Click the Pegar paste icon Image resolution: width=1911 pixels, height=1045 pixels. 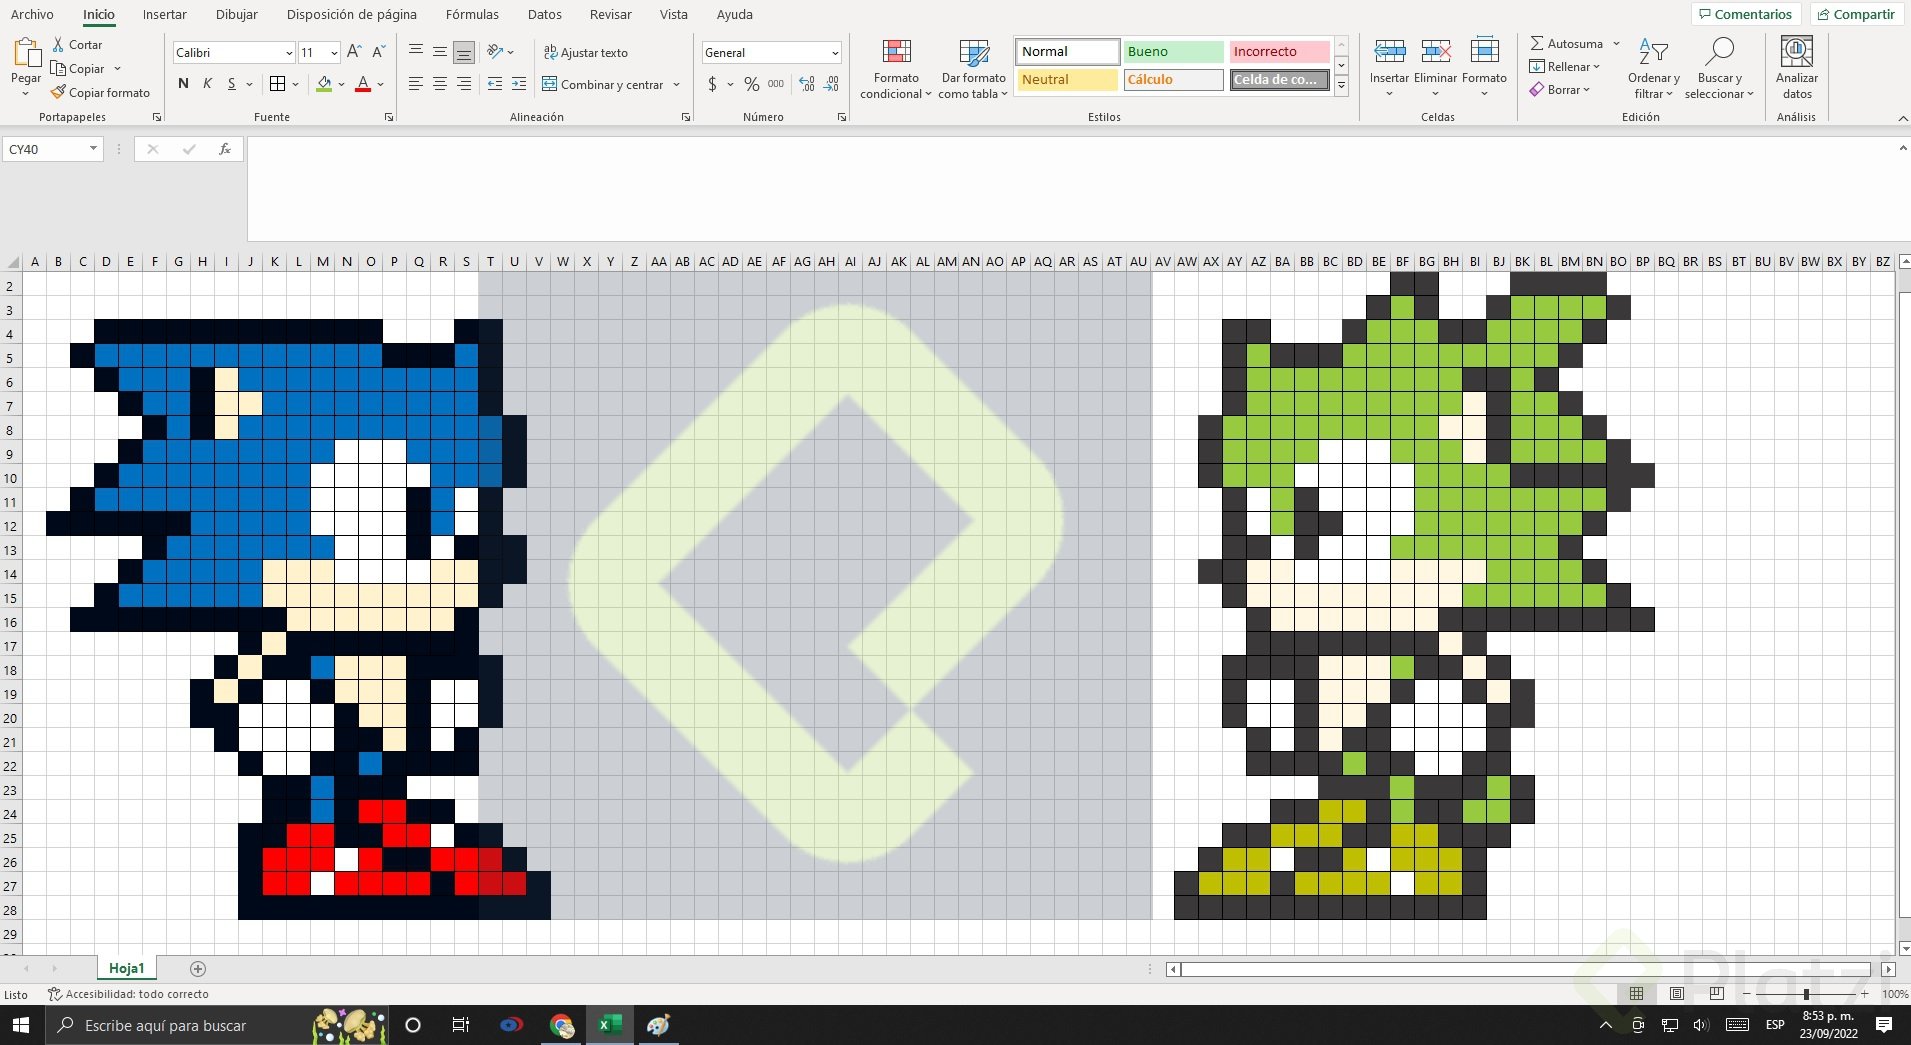[x=26, y=53]
